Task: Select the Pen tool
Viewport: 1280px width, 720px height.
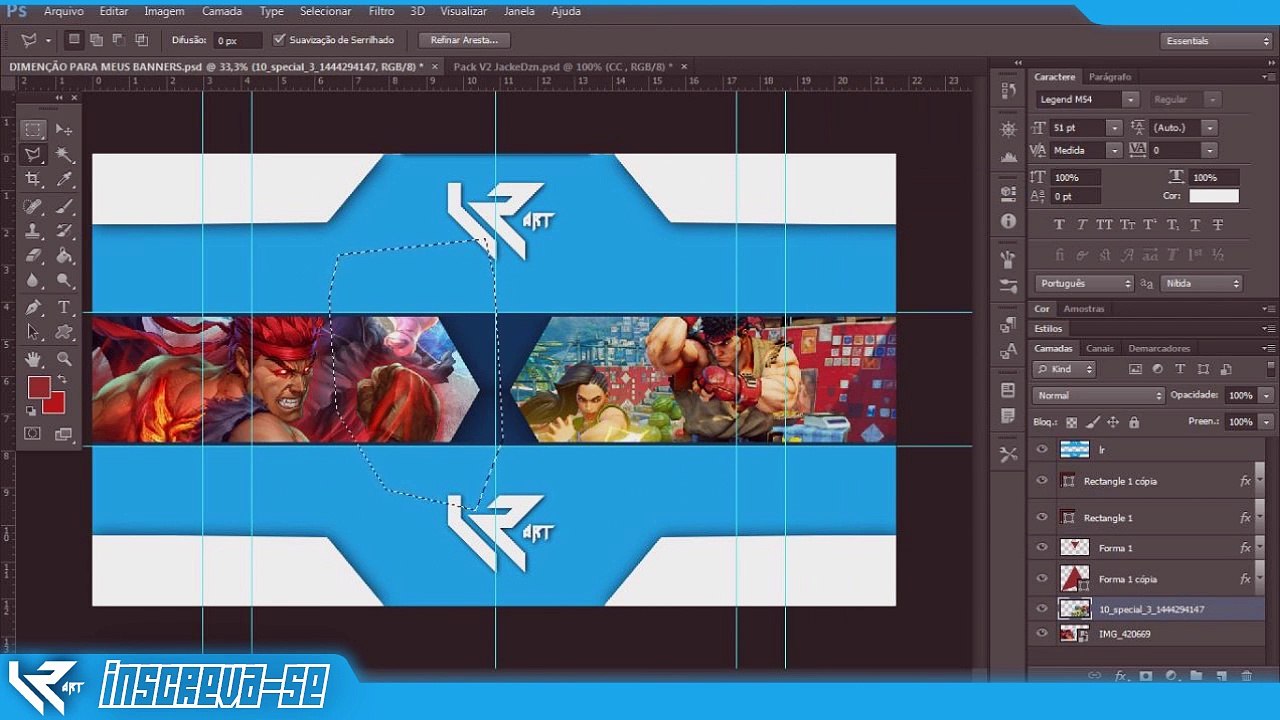Action: click(x=33, y=307)
